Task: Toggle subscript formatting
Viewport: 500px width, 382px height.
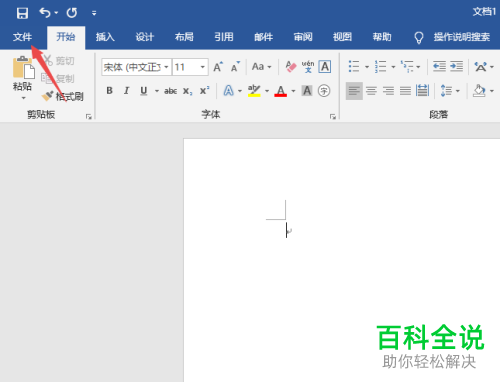Action: tap(187, 91)
